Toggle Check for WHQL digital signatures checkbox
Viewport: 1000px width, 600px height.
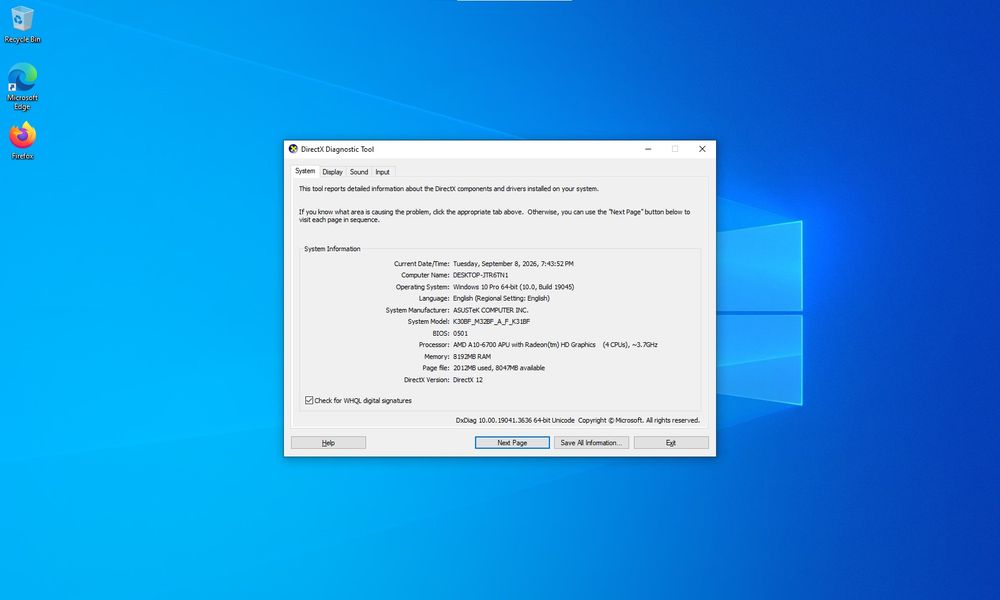coord(309,400)
